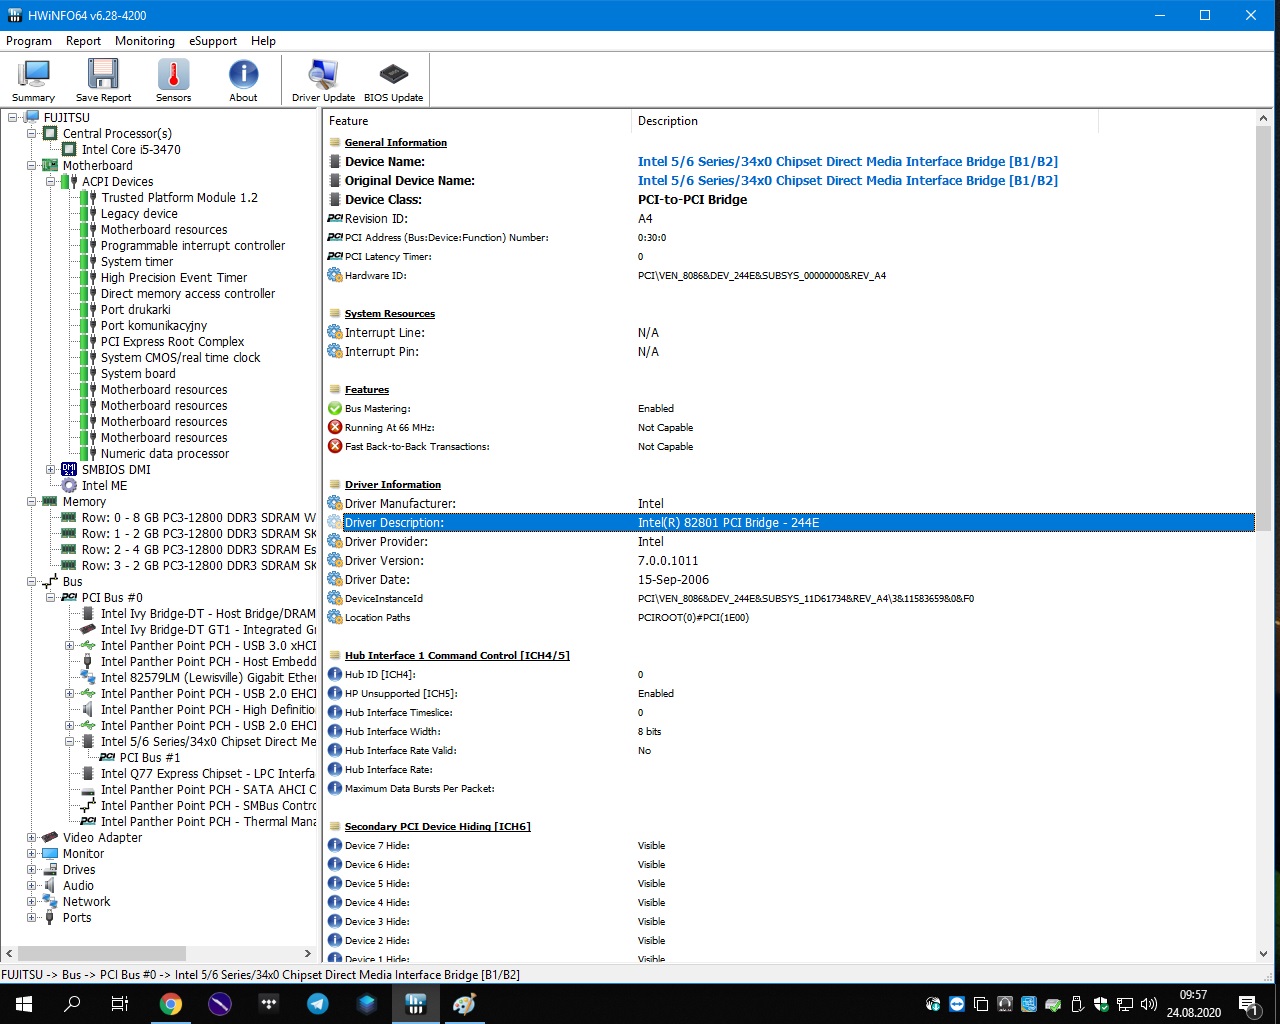Image resolution: width=1280 pixels, height=1024 pixels.
Task: Launch BIOS Update chip icon
Action: [x=393, y=80]
